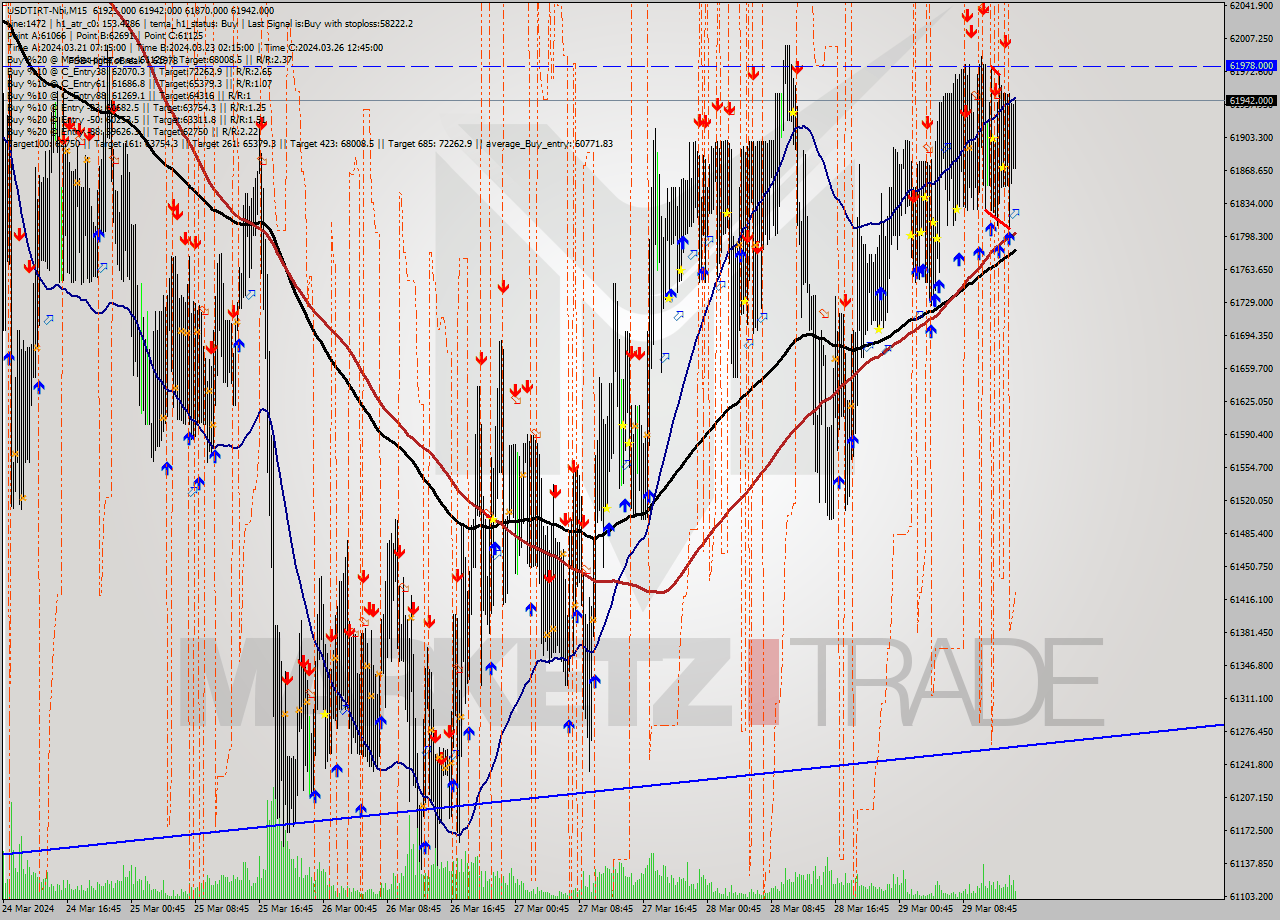Click the blue 61978.000 price marker
Viewport: 1280px width, 920px height.
1251,66
